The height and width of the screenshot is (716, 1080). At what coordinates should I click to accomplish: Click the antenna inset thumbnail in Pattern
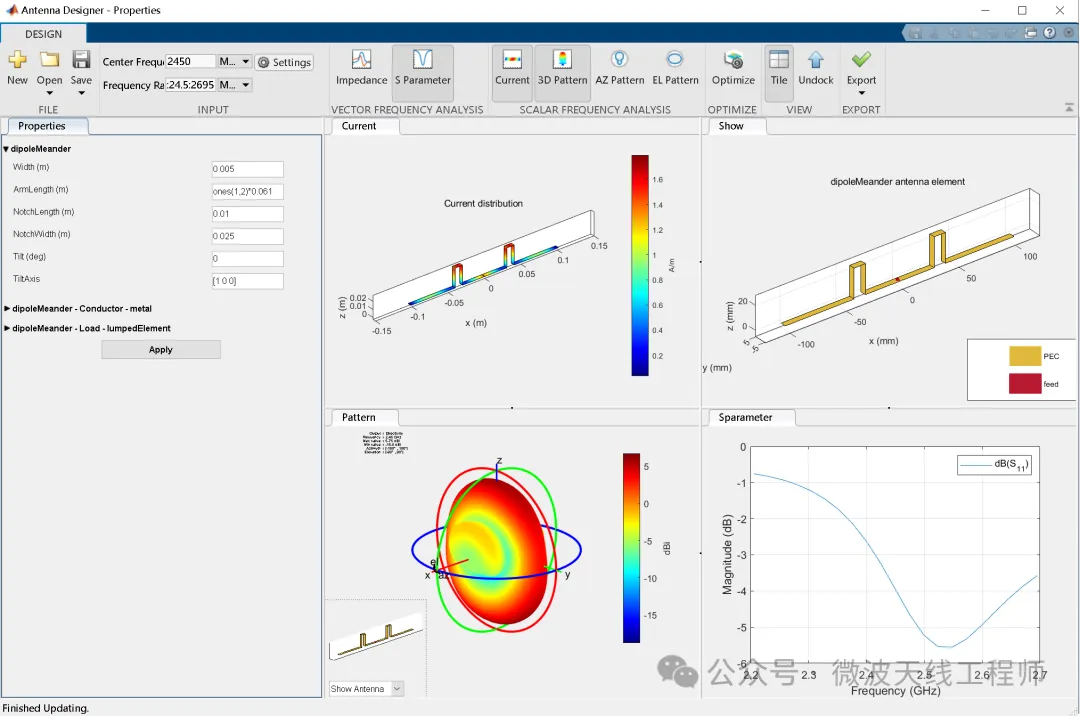(x=376, y=639)
